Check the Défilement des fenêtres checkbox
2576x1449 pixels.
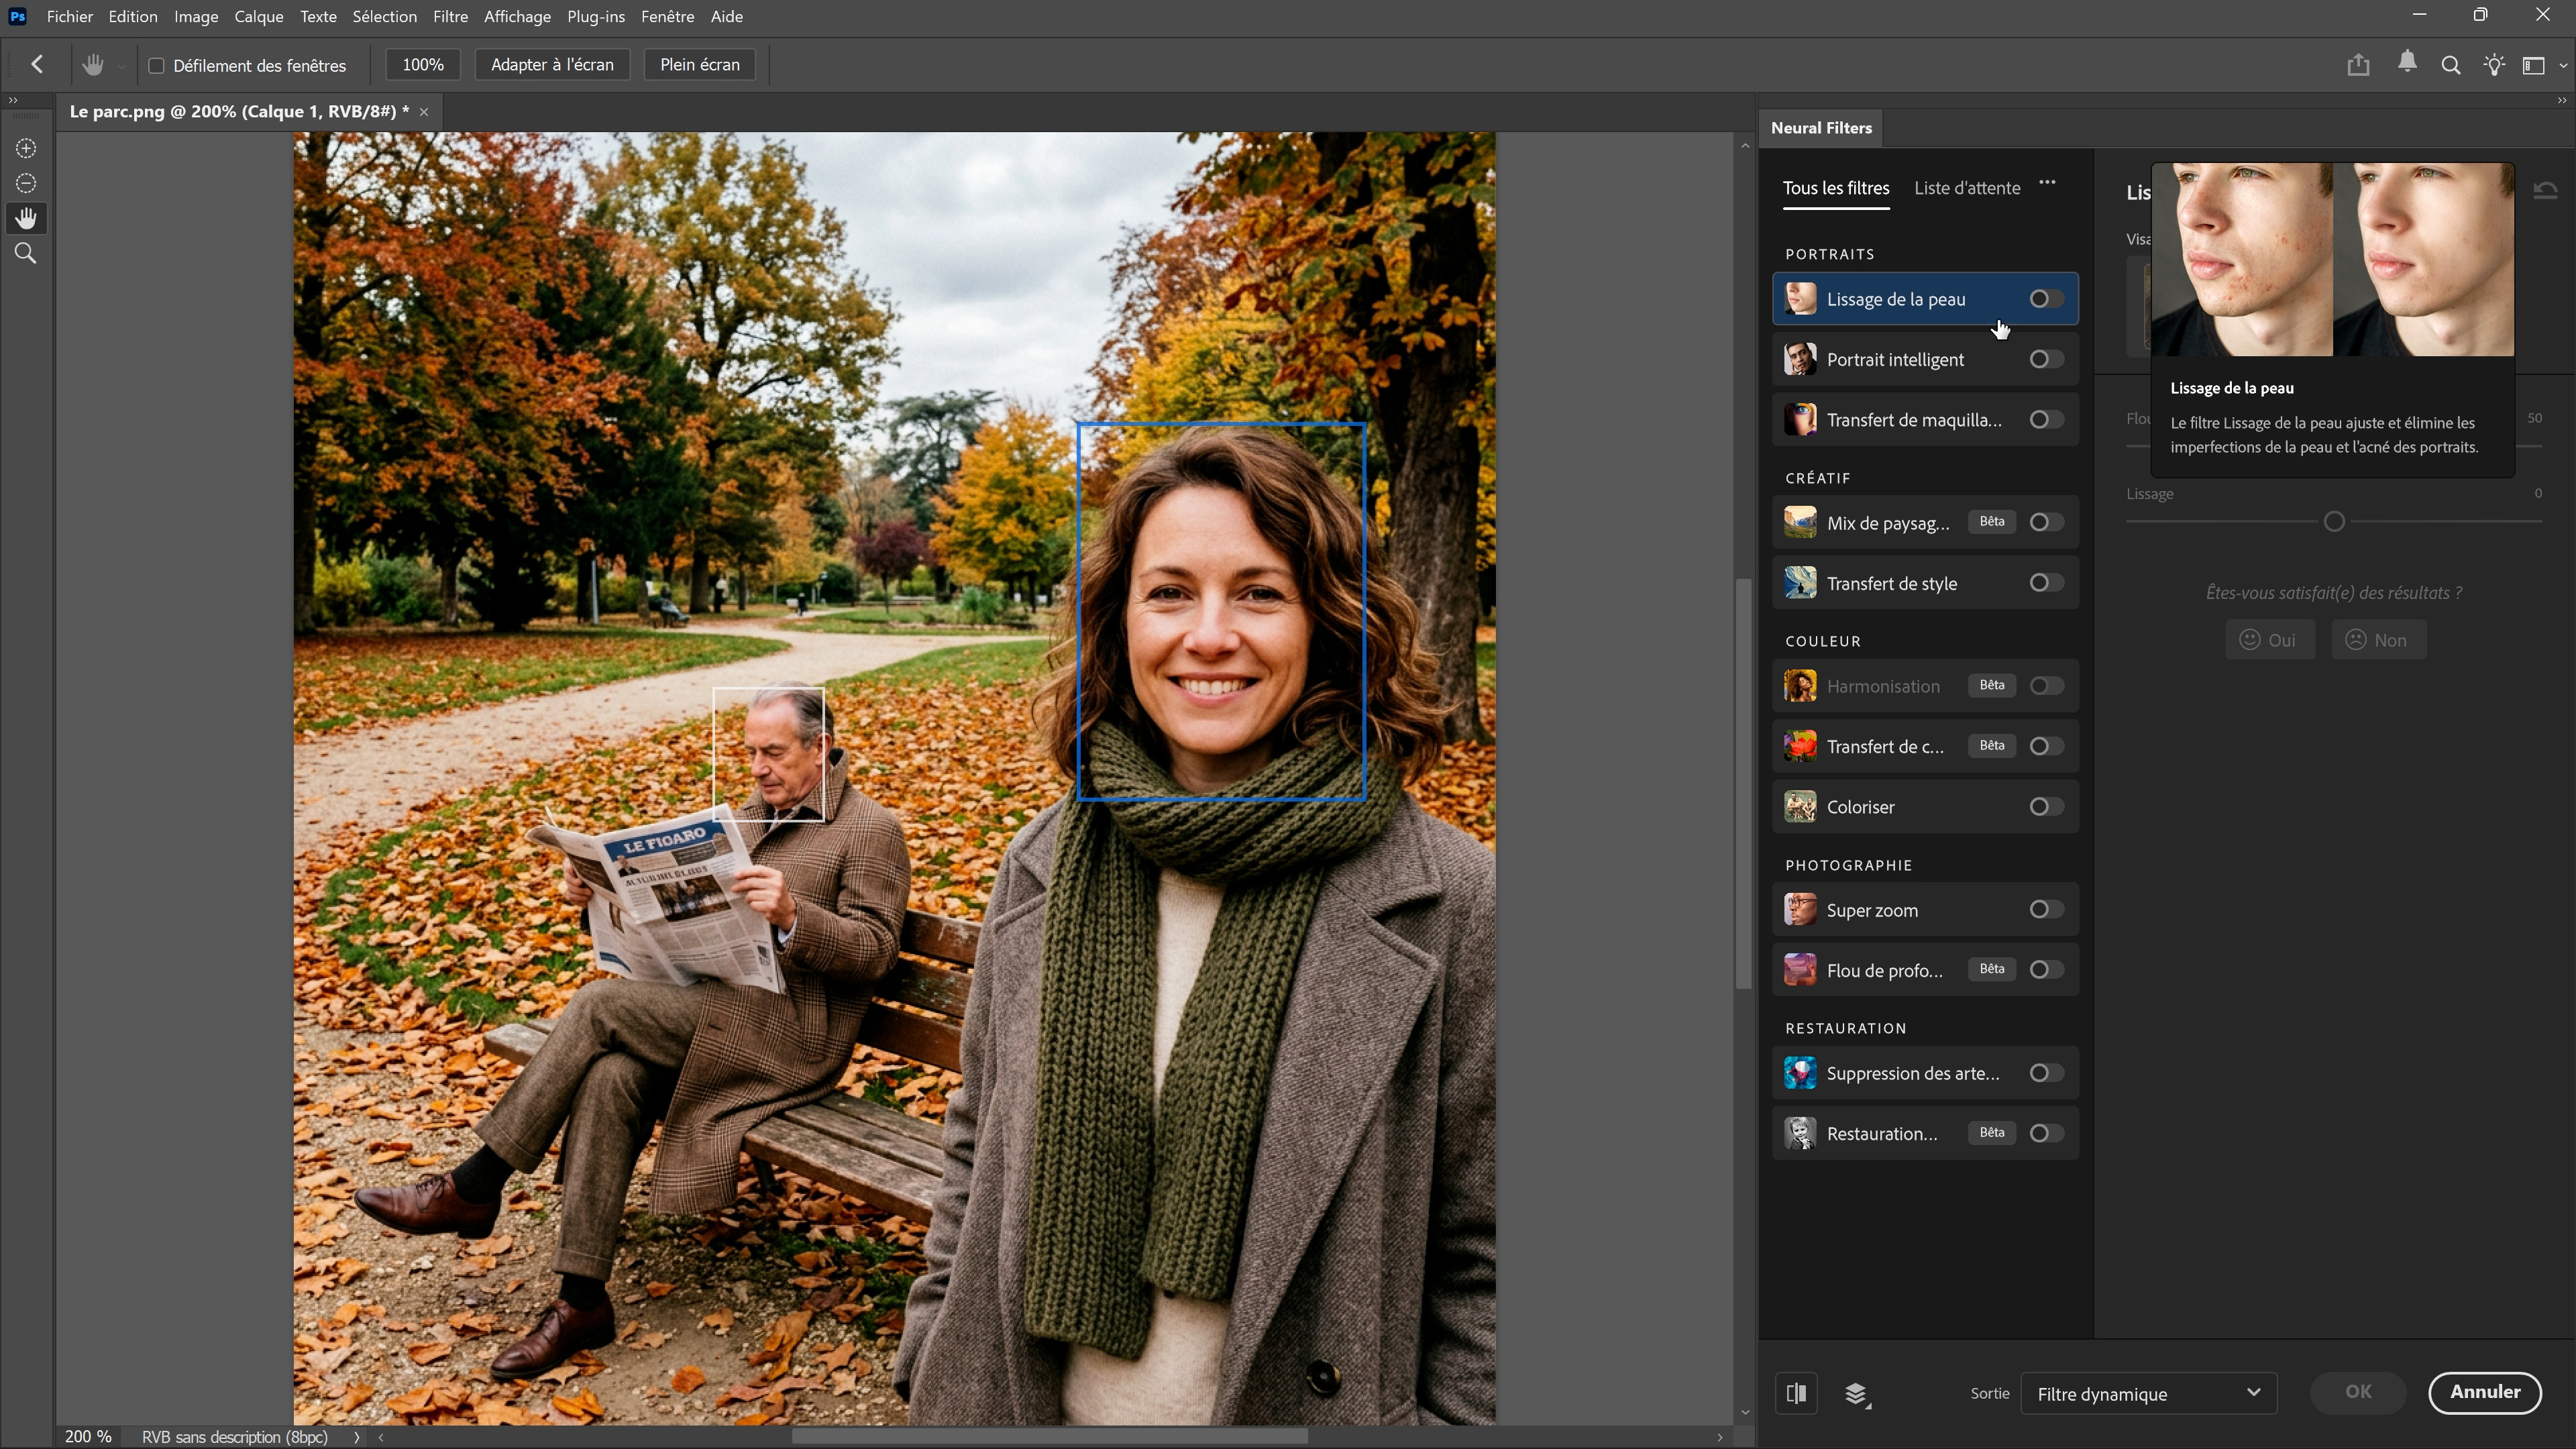pyautogui.click(x=157, y=66)
